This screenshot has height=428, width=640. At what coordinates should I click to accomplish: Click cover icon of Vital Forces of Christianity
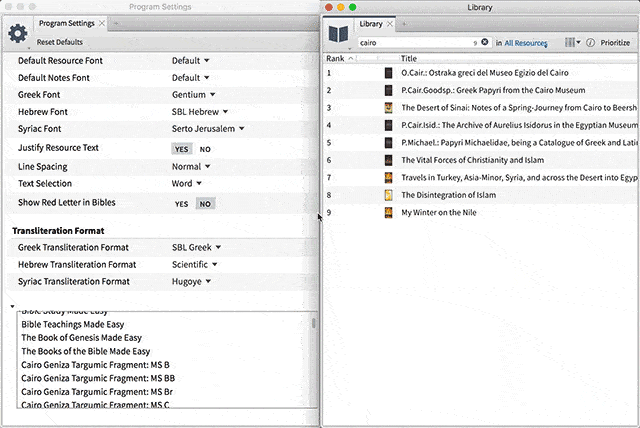coord(388,160)
